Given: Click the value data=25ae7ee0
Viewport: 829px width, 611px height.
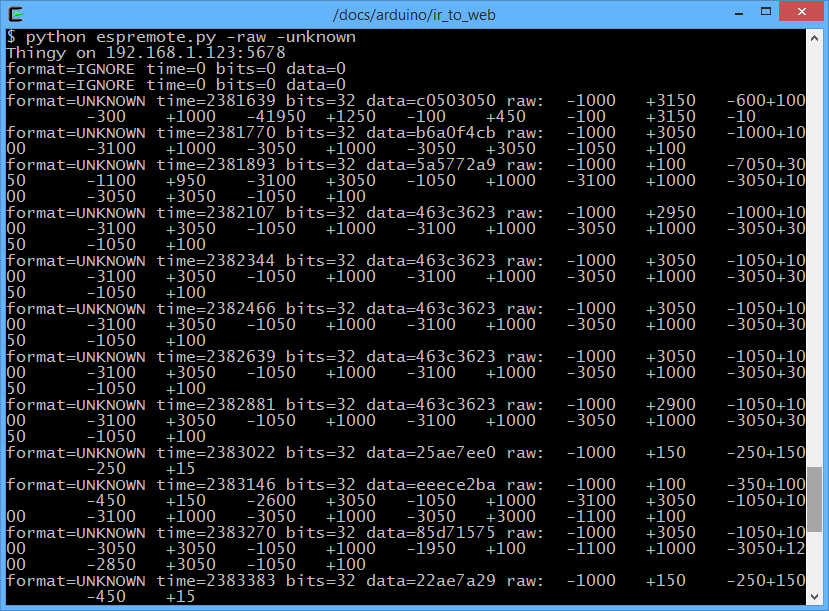Looking at the screenshot, I should pyautogui.click(x=431, y=453).
